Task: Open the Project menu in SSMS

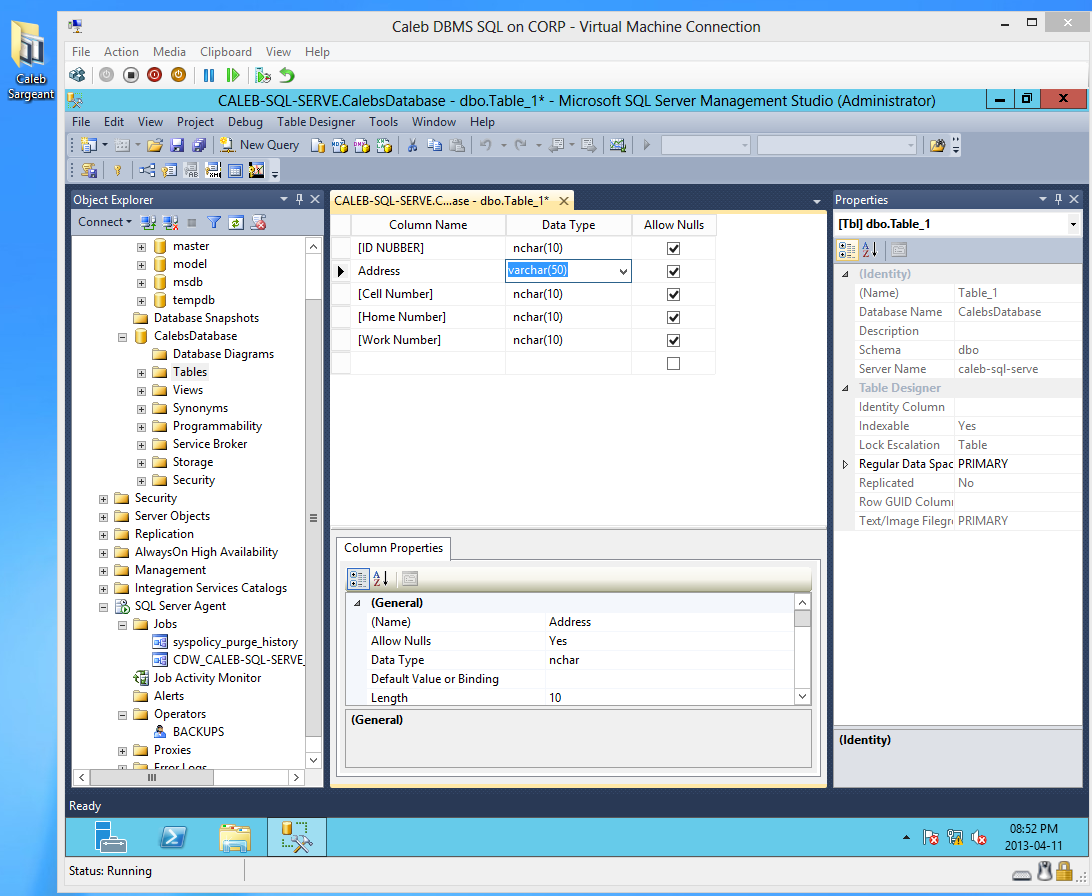Action: (x=195, y=122)
